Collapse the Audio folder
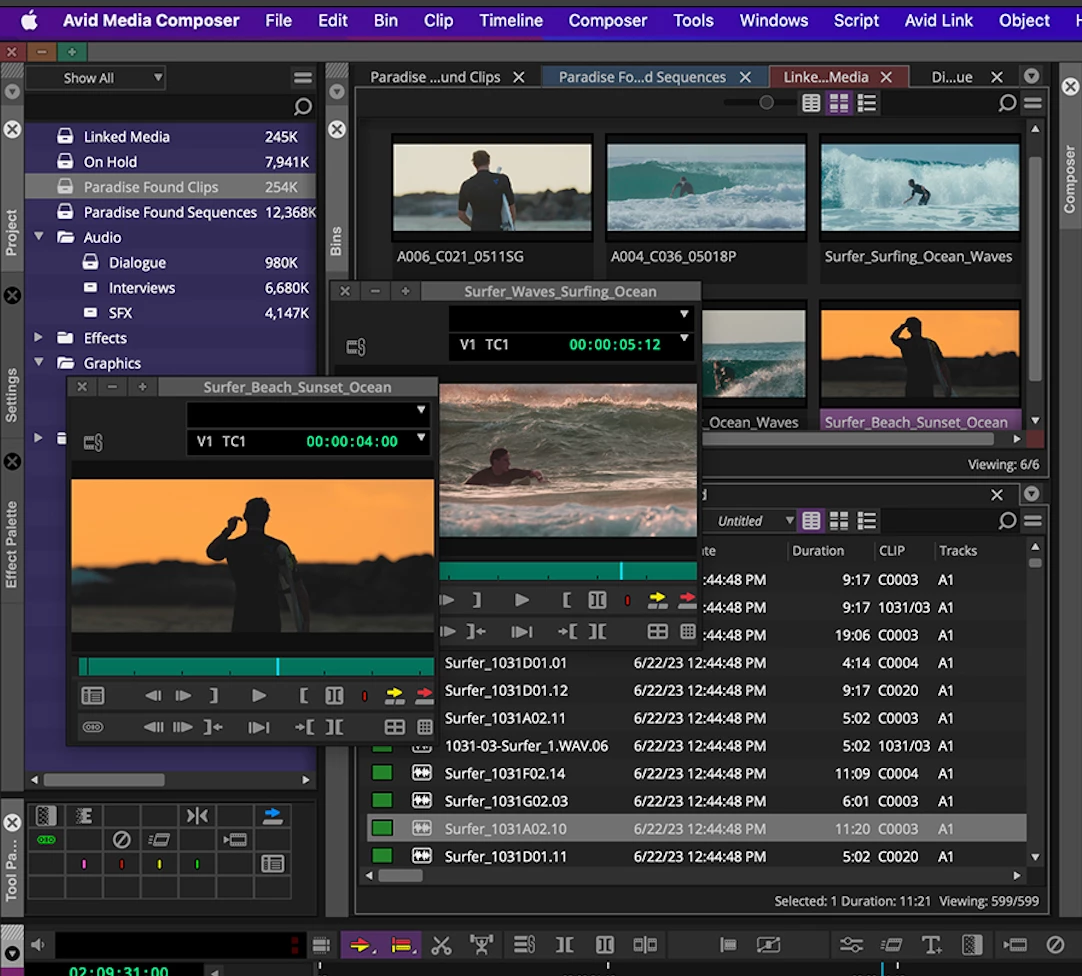 39,237
